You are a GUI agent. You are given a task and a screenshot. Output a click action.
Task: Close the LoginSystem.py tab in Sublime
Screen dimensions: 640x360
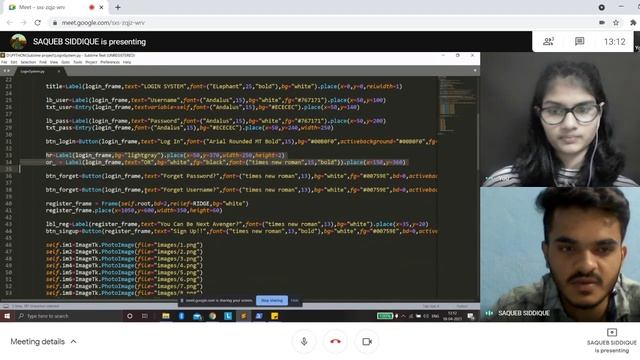coord(58,71)
